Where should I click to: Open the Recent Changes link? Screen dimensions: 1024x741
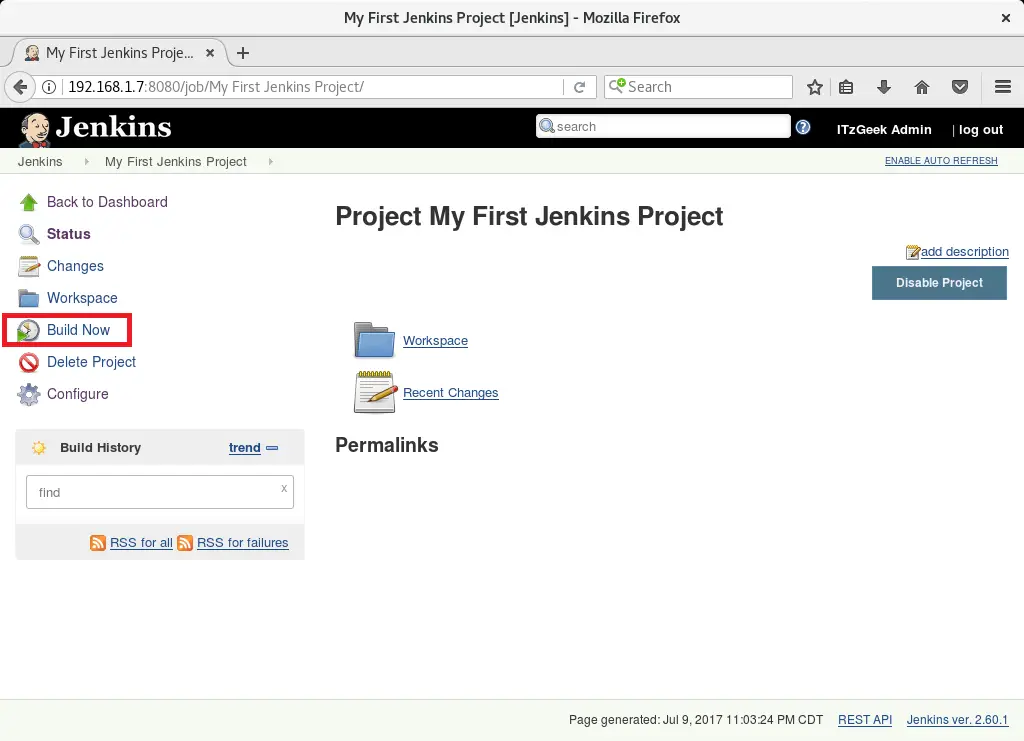point(451,393)
